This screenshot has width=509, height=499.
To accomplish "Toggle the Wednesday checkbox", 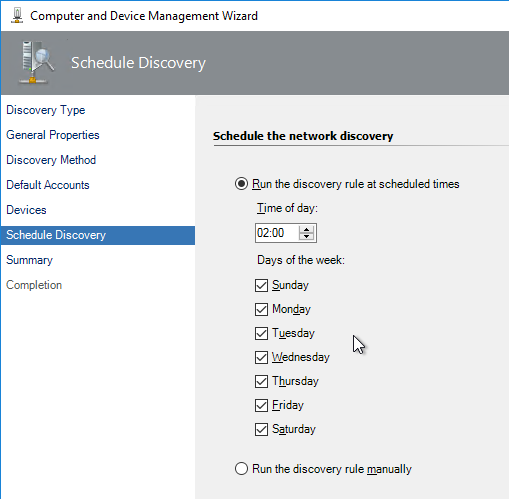I will pyautogui.click(x=261, y=357).
